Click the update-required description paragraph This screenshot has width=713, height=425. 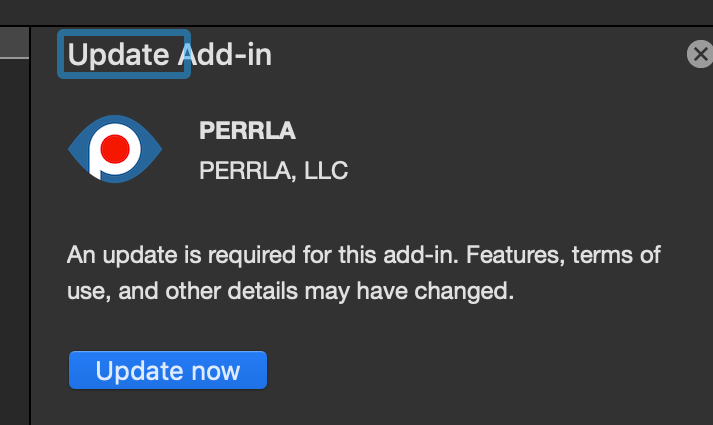point(364,274)
